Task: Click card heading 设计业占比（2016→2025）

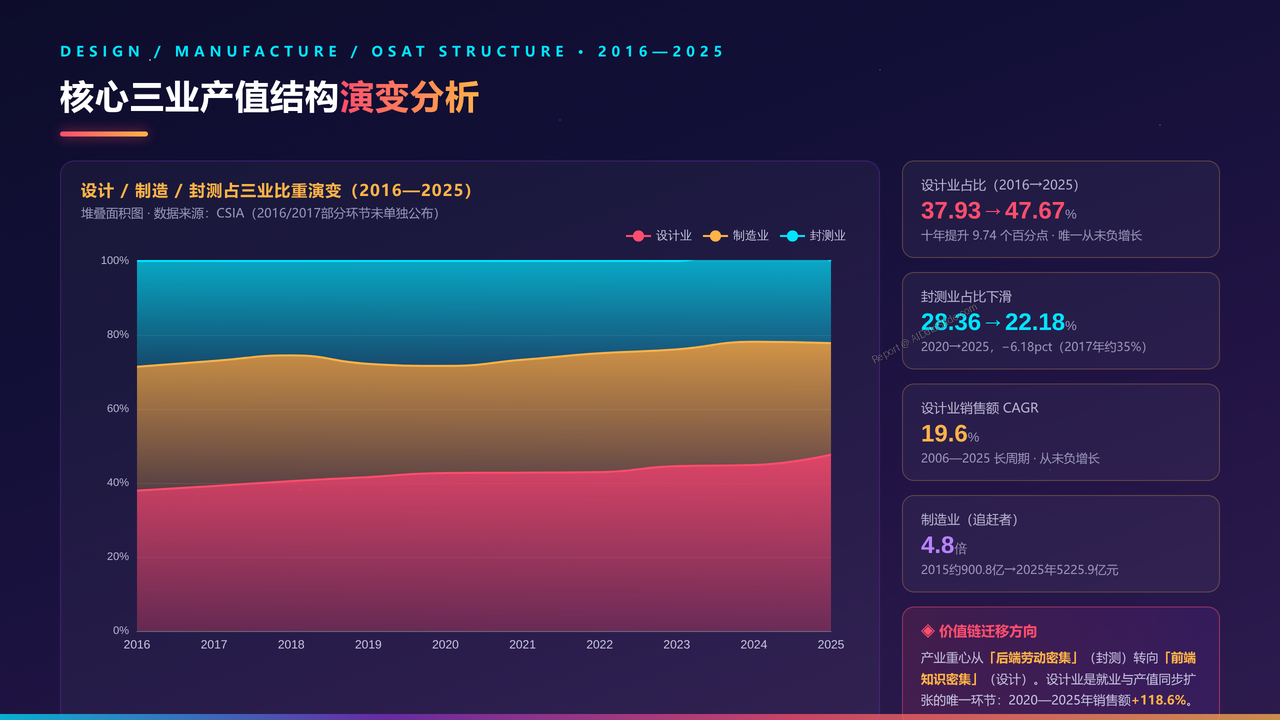Action: [x=1000, y=185]
